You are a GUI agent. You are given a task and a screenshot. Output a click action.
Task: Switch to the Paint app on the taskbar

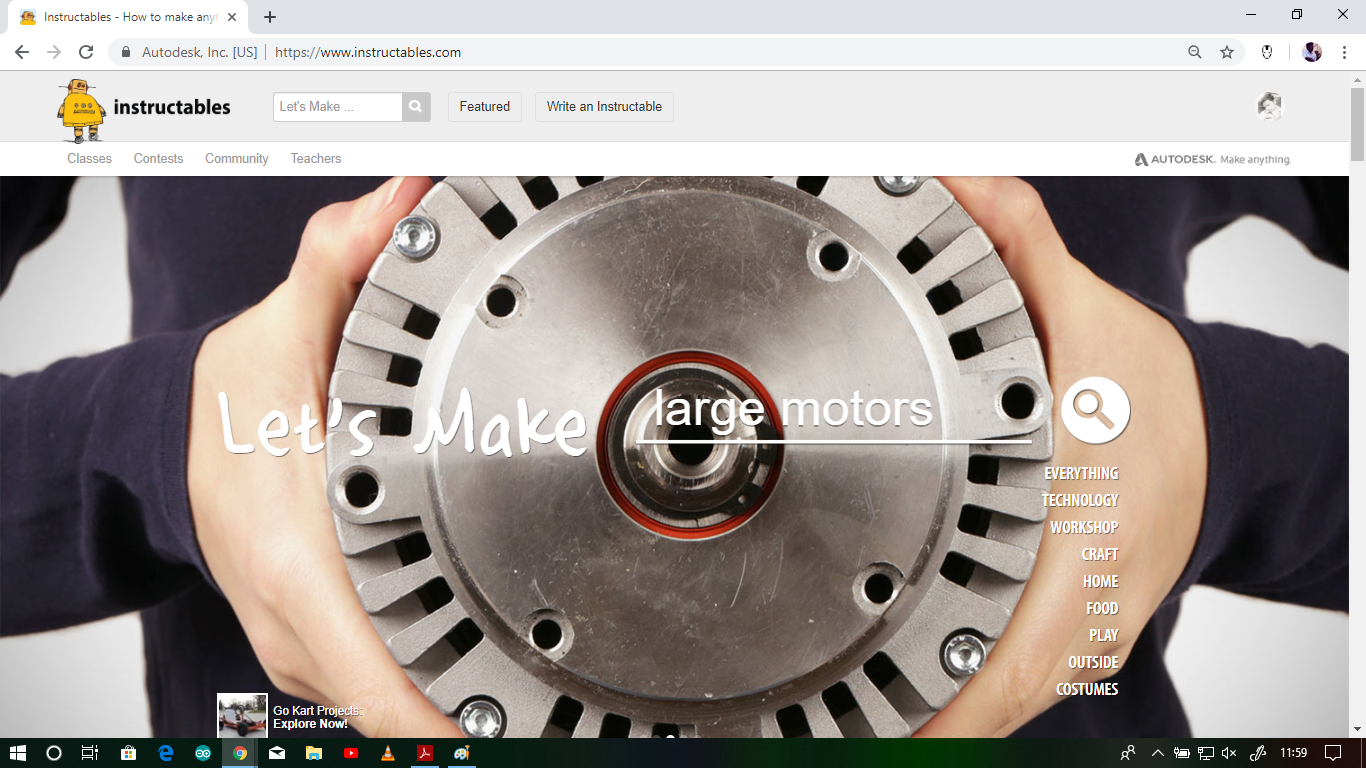pyautogui.click(x=462, y=753)
